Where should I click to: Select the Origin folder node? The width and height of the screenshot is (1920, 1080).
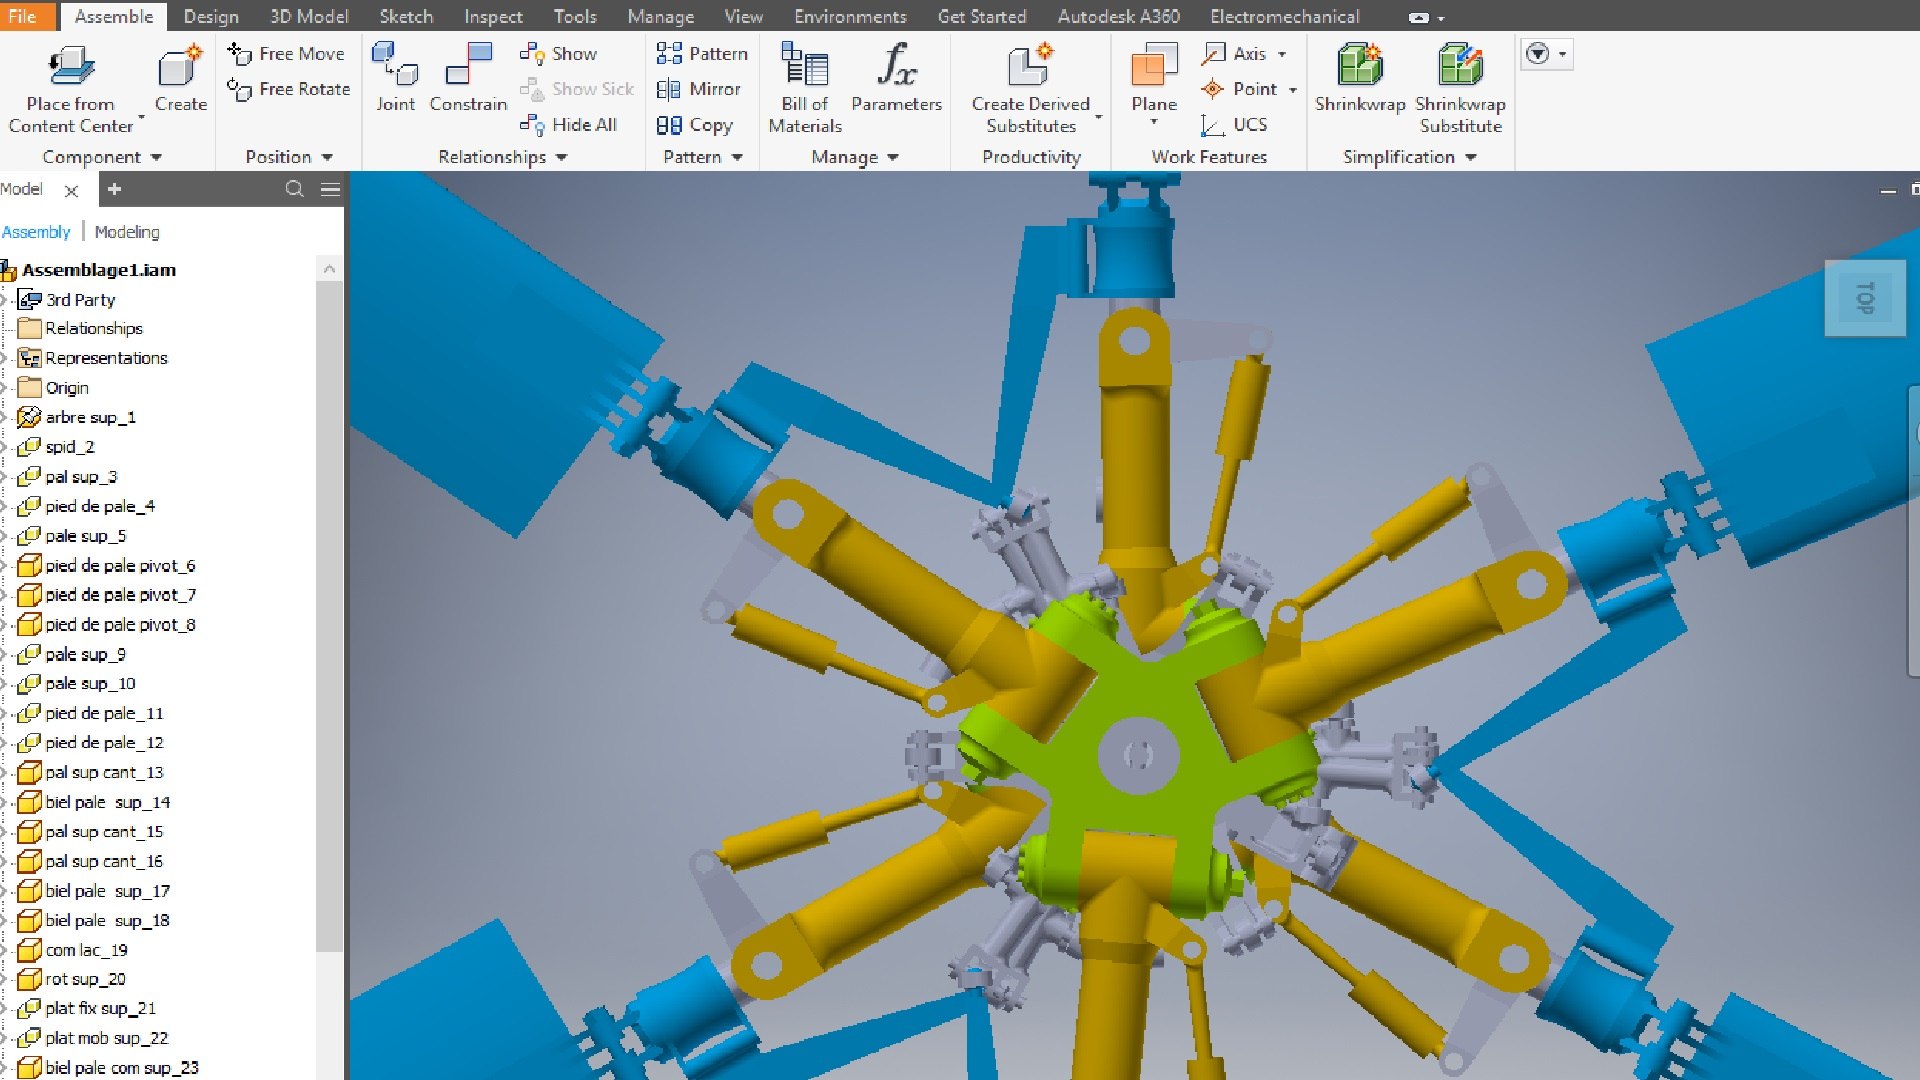(x=67, y=388)
